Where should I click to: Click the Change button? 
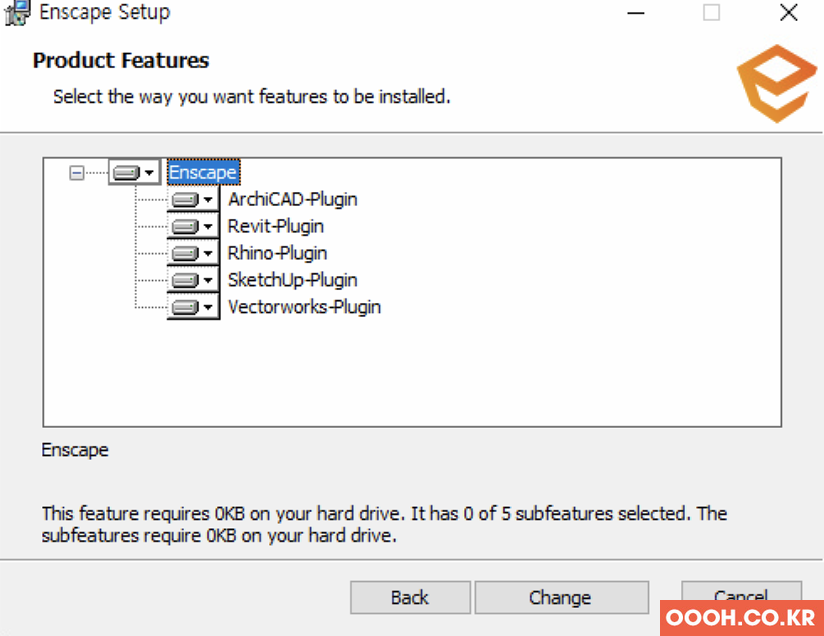click(x=561, y=598)
